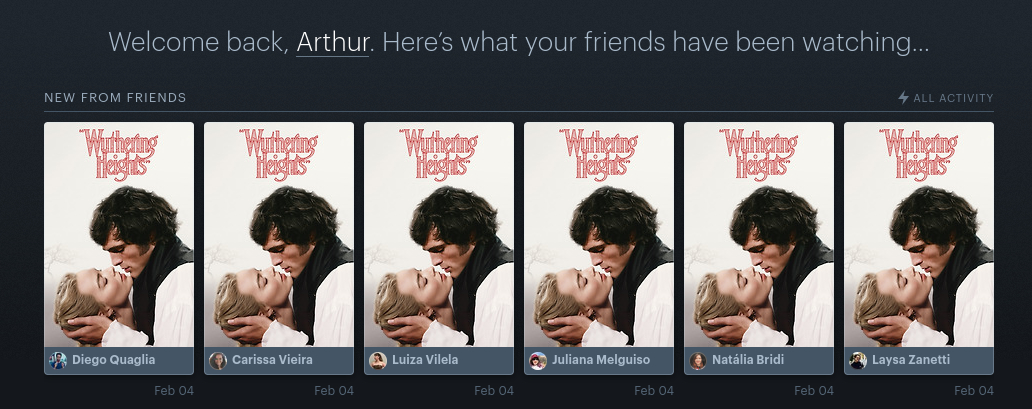This screenshot has height=409, width=1032.
Task: Click Carissa Vieira's avatar icon
Action: click(x=218, y=360)
